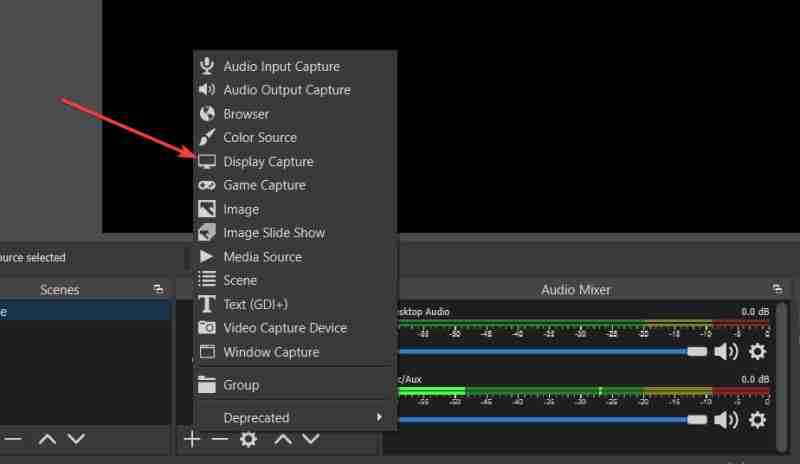Viewport: 800px width, 464px height.
Task: Click the Audio Mixer panel title
Action: tap(576, 290)
